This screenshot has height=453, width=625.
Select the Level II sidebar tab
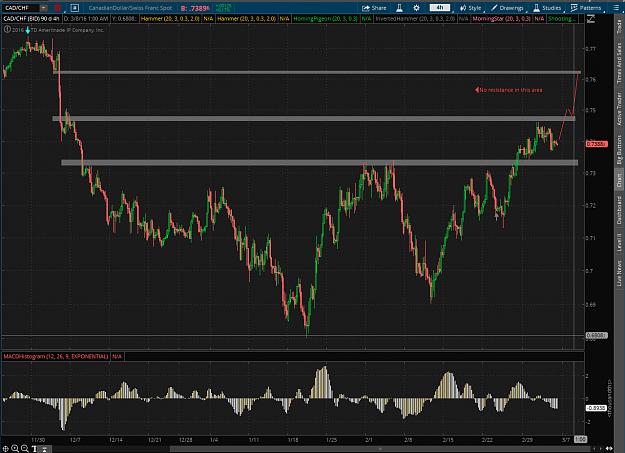click(619, 242)
